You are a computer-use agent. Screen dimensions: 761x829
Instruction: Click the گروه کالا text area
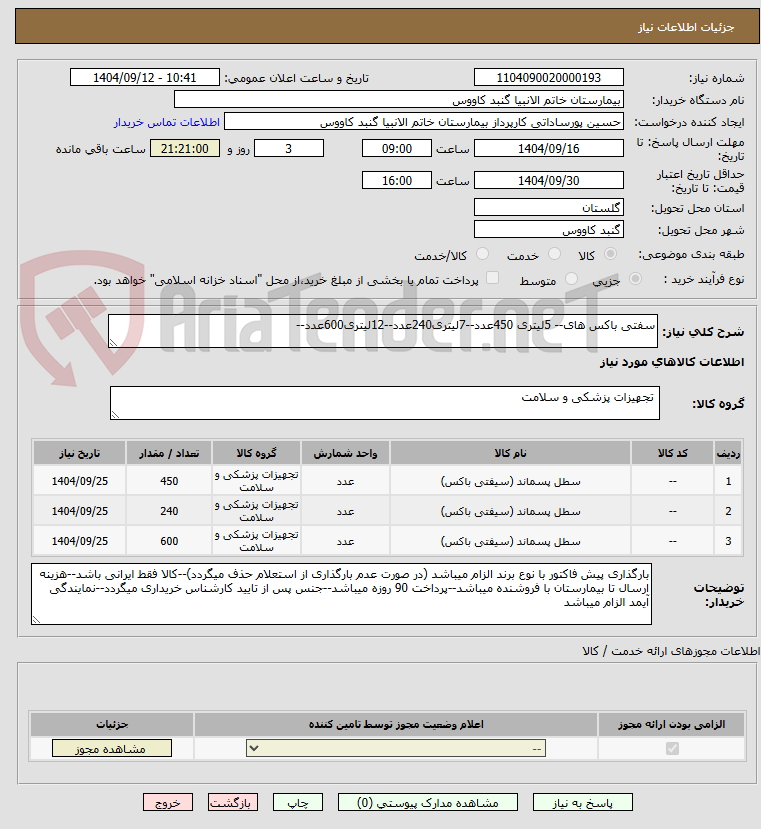coord(384,403)
